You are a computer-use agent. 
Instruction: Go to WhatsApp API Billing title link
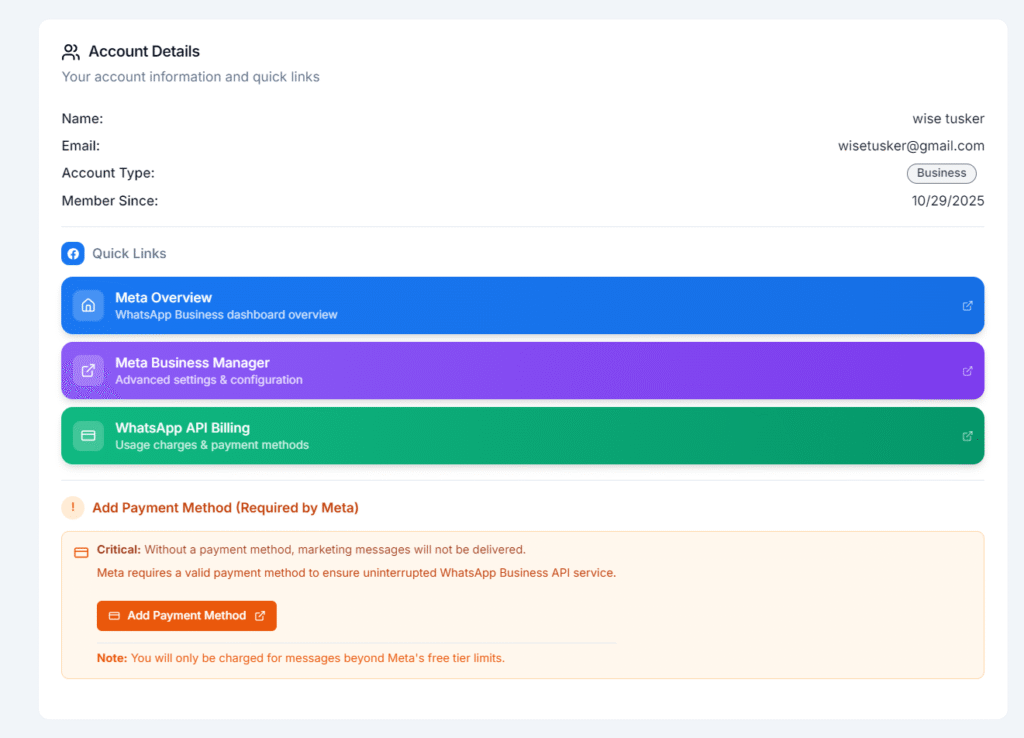coord(182,428)
